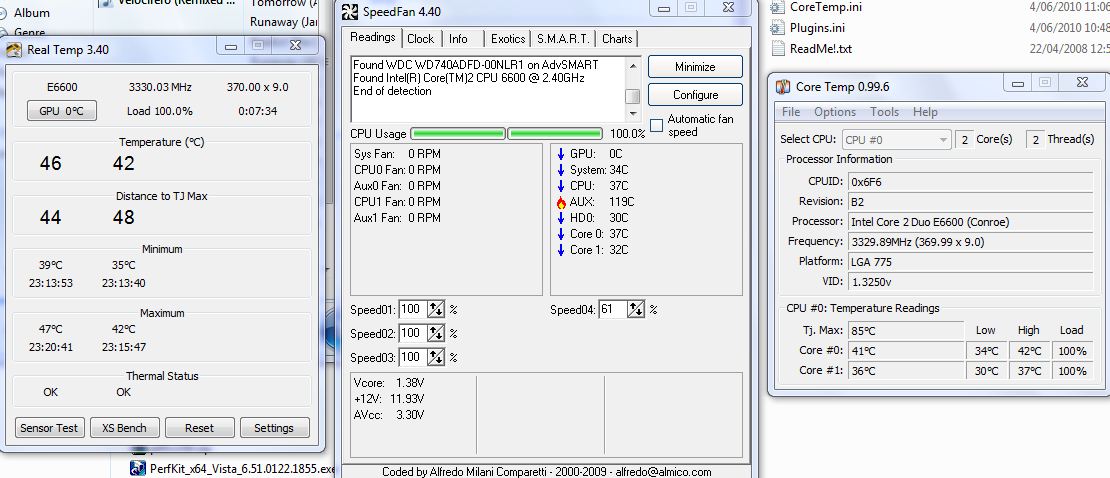The width and height of the screenshot is (1110, 478).
Task: Open the Core Temp Options menu
Action: coord(834,112)
